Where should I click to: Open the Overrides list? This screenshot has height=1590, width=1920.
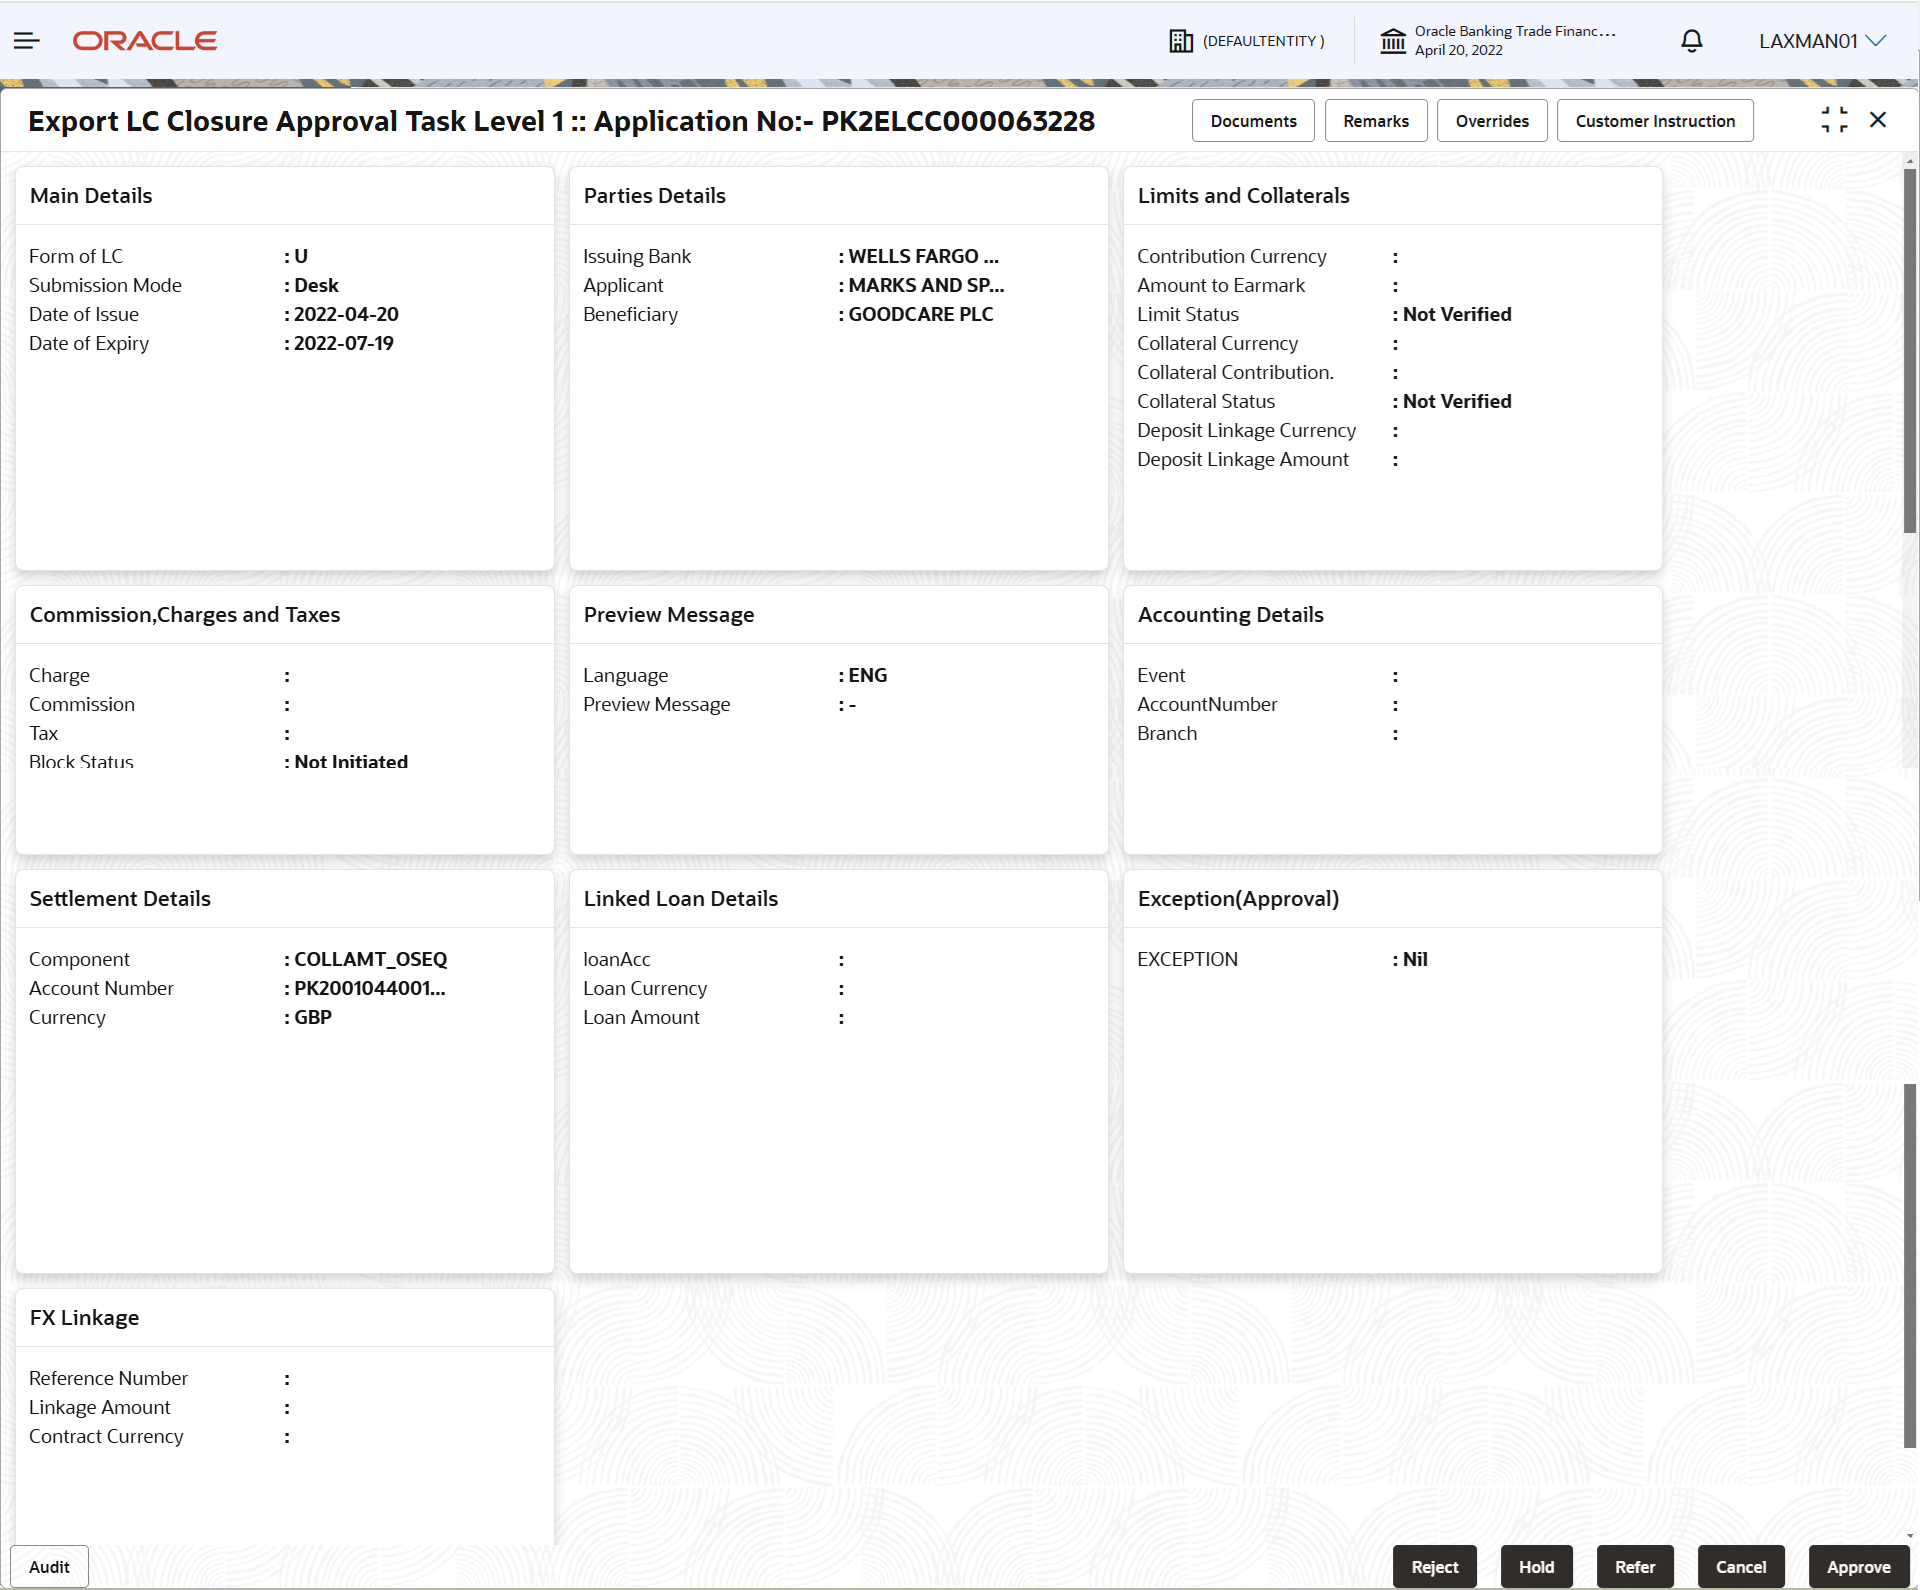(1492, 120)
